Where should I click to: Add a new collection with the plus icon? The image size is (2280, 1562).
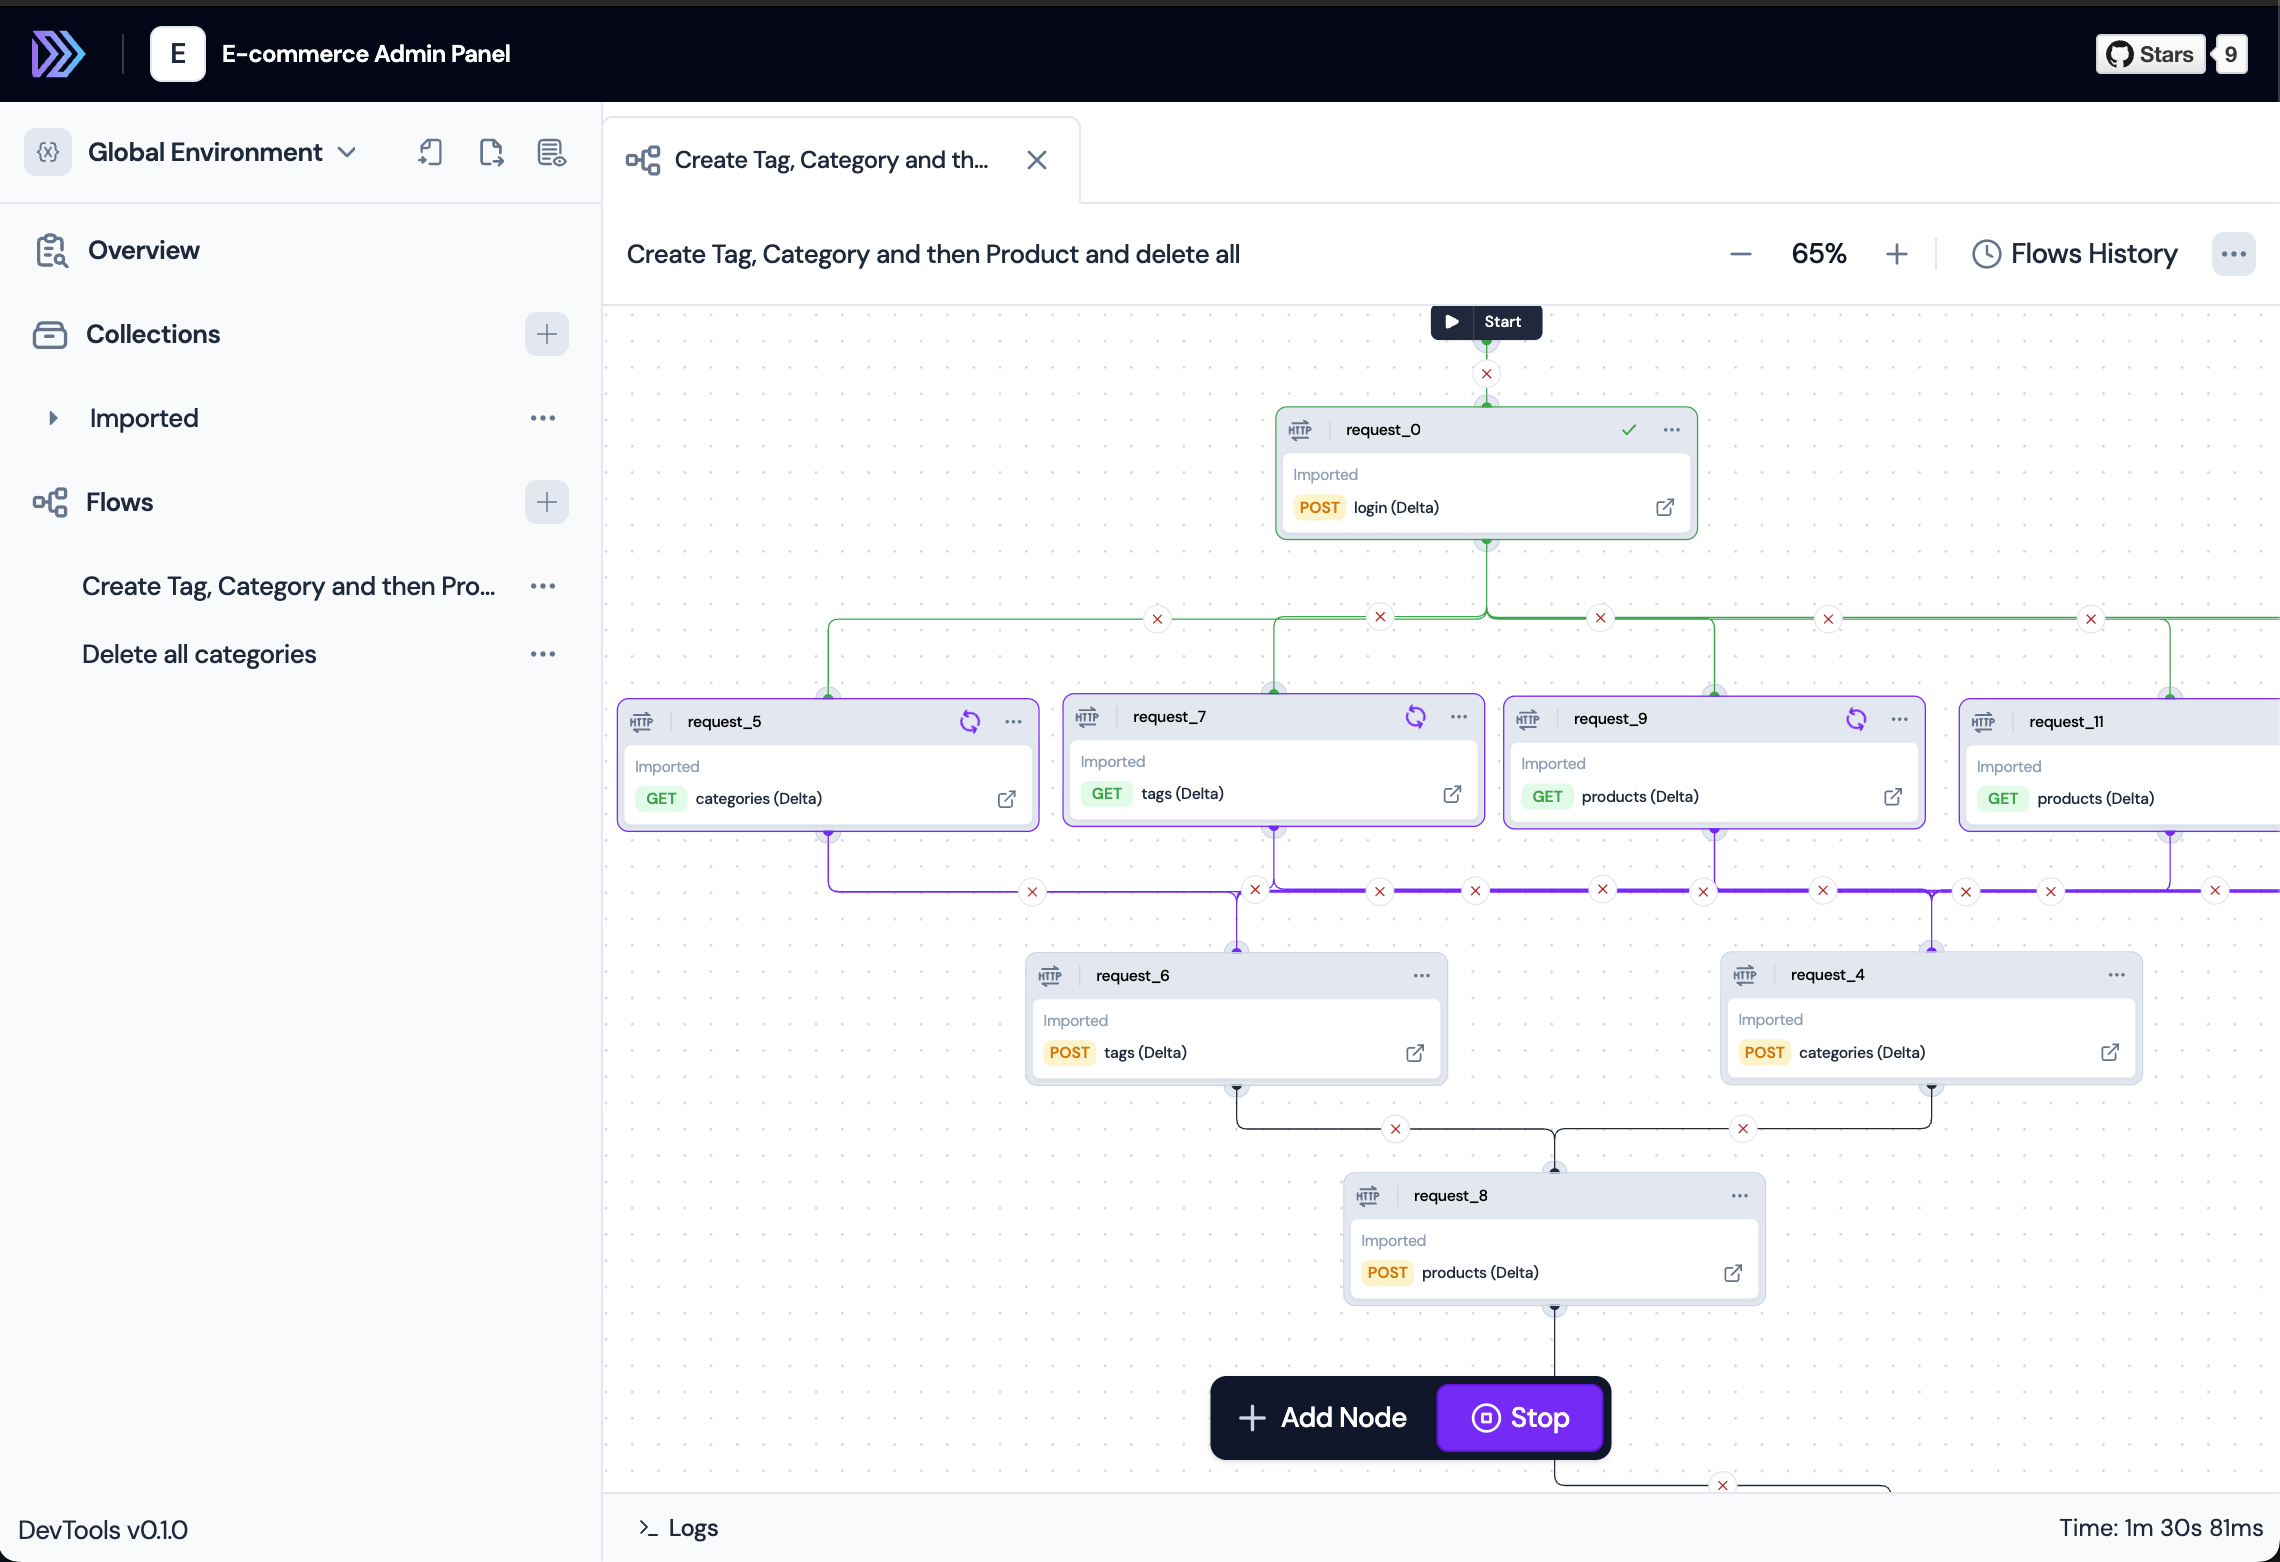click(546, 334)
